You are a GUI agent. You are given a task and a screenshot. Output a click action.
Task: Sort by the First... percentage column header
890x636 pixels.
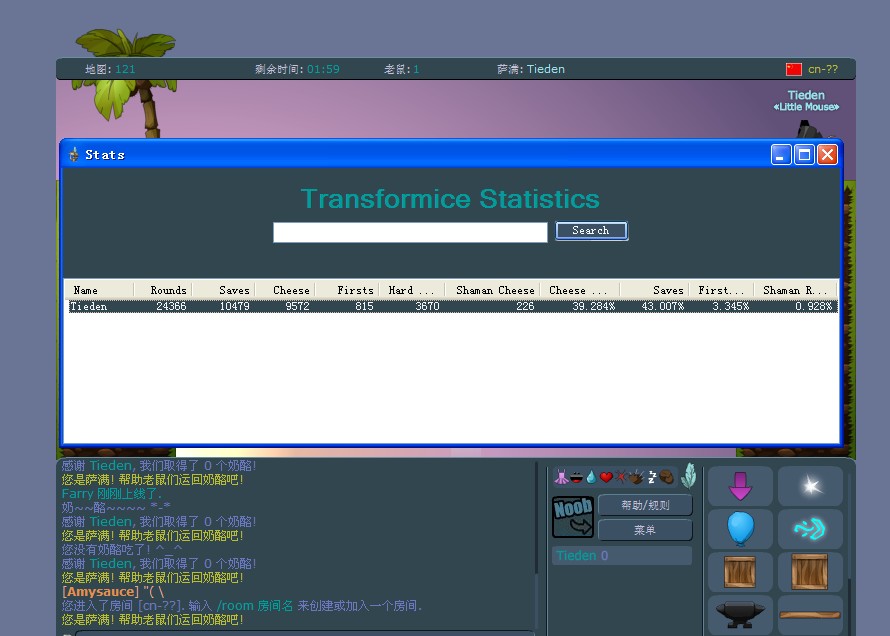[721, 290]
